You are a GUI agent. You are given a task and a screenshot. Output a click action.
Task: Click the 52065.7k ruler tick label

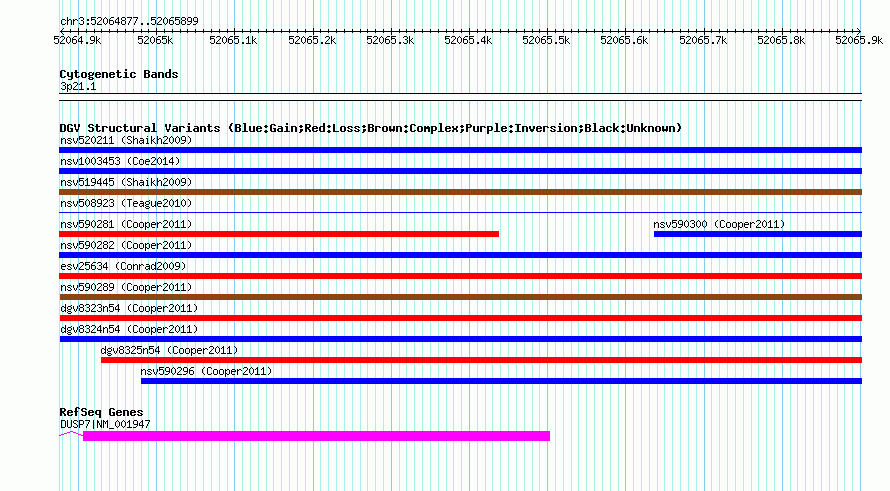click(703, 40)
